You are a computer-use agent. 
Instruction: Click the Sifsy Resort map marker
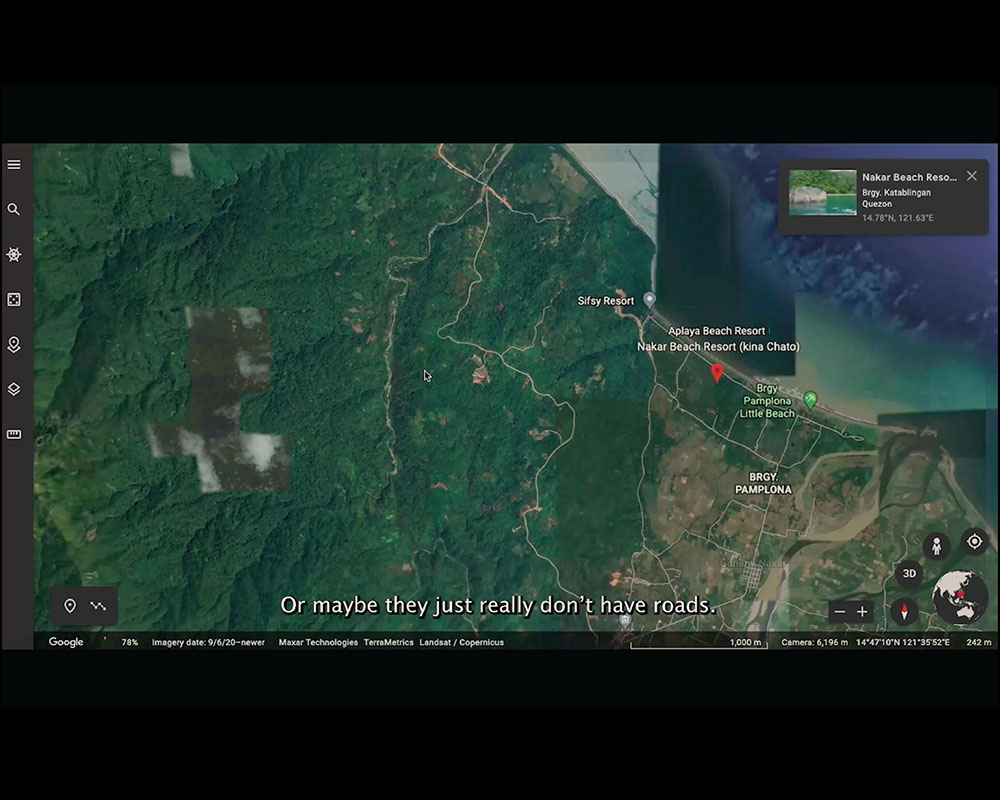point(649,299)
